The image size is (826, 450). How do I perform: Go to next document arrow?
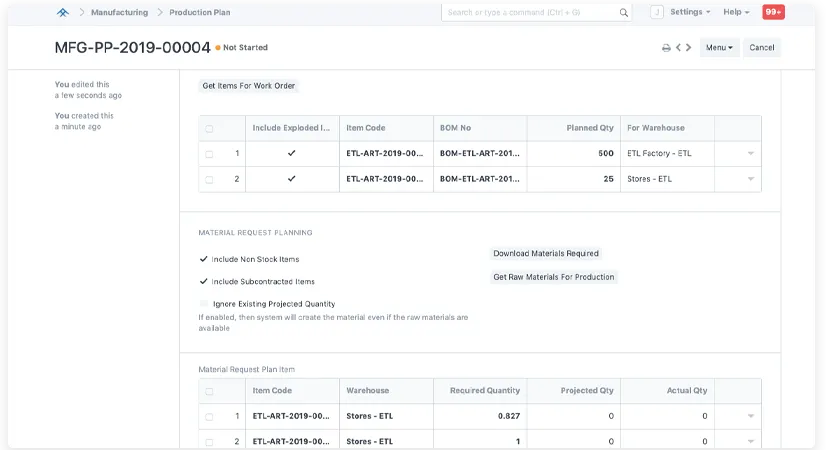point(689,48)
